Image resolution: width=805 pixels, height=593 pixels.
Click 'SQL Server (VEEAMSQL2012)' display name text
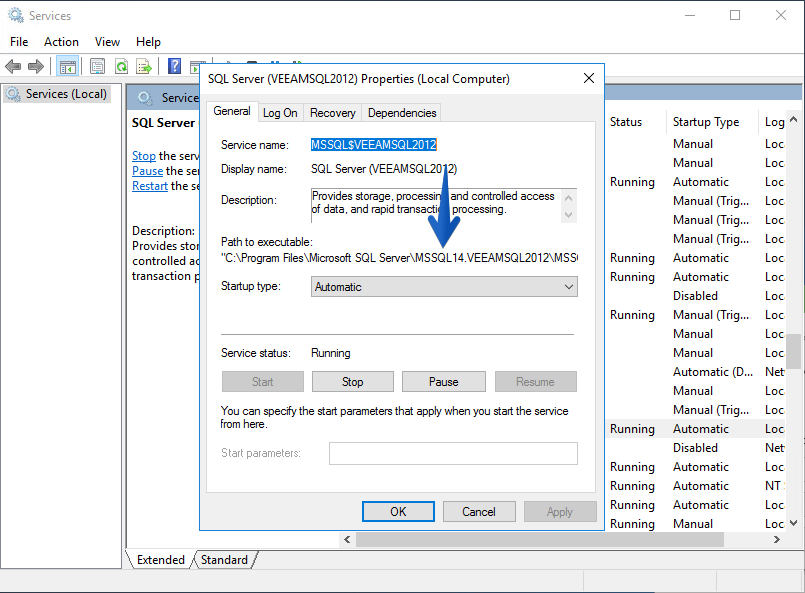384,169
